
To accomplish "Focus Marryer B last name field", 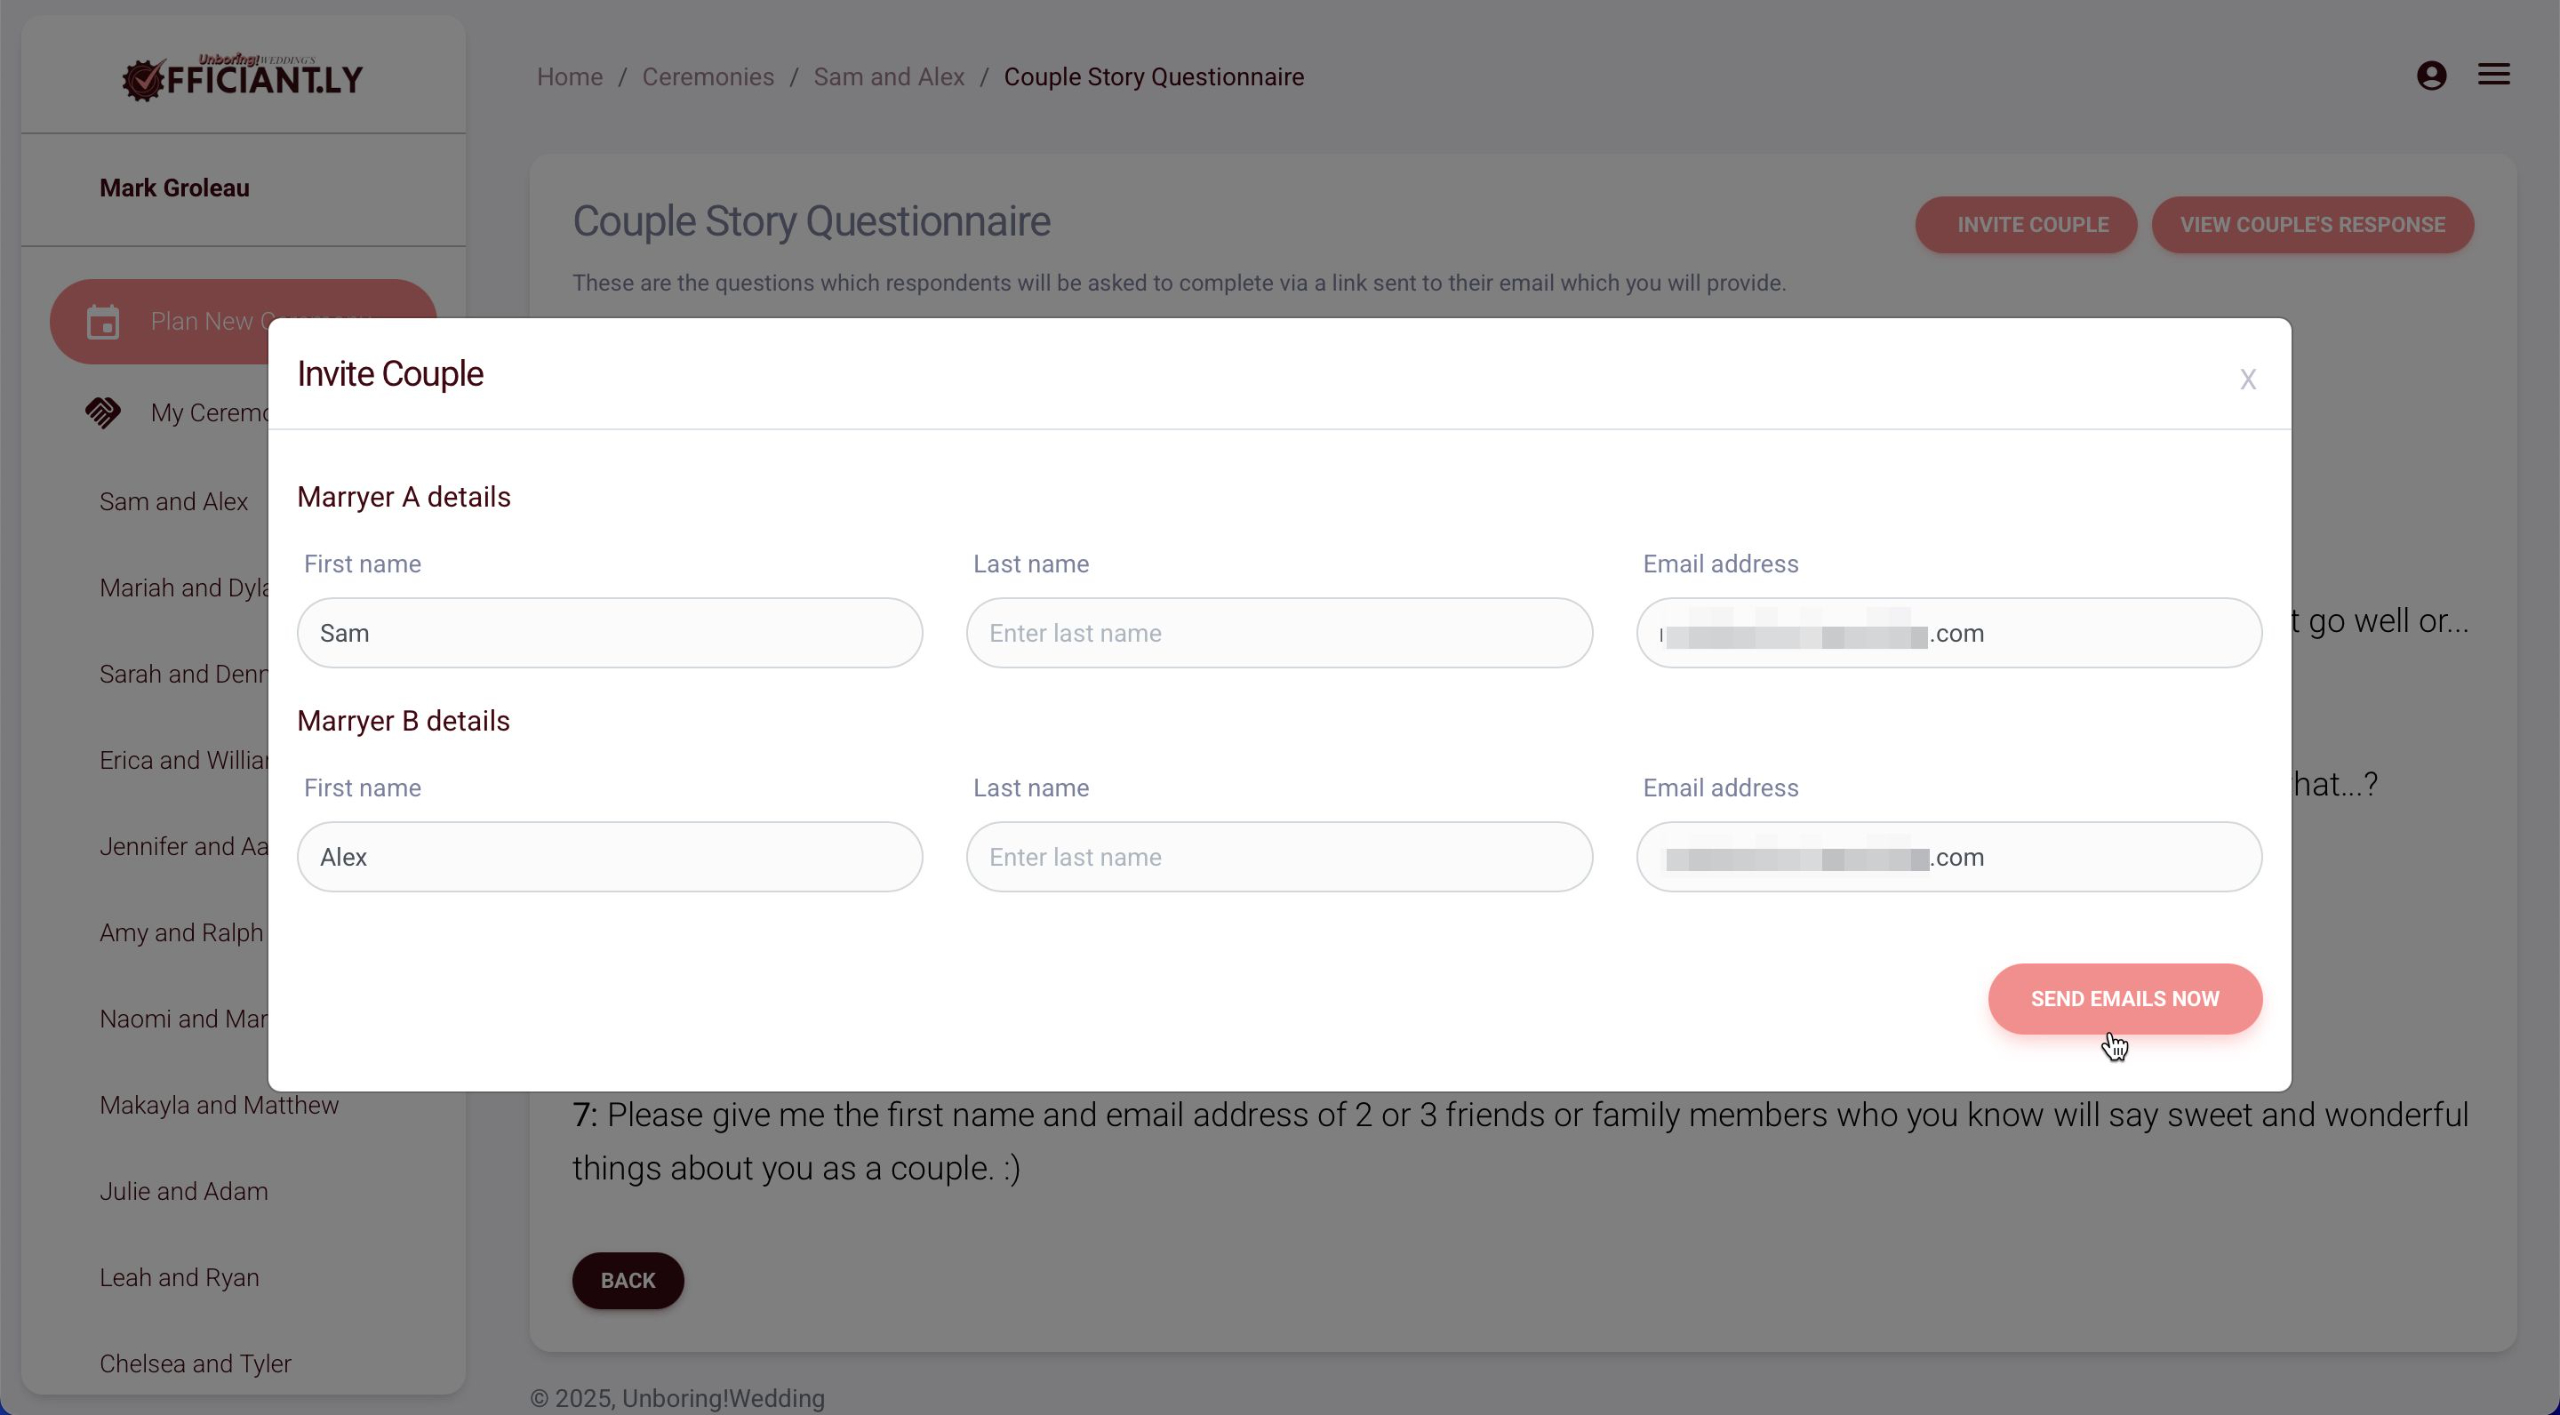I will pos(1278,857).
